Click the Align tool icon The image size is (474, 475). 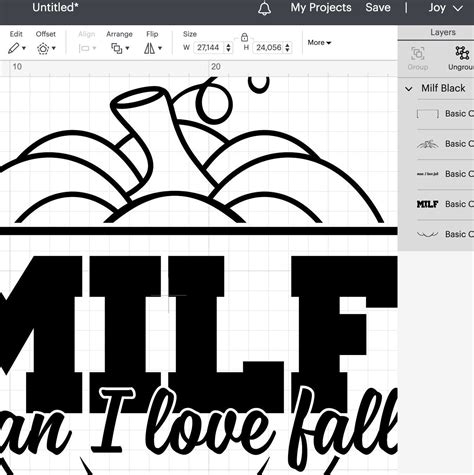(x=84, y=49)
